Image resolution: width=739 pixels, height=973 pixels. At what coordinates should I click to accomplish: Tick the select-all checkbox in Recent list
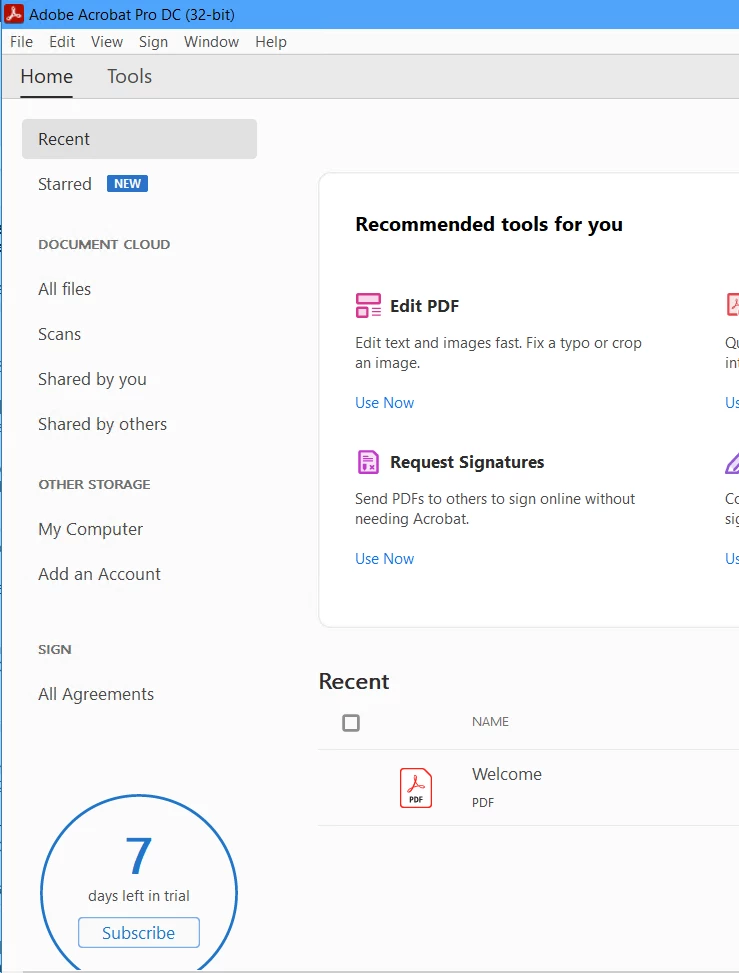pyautogui.click(x=351, y=722)
